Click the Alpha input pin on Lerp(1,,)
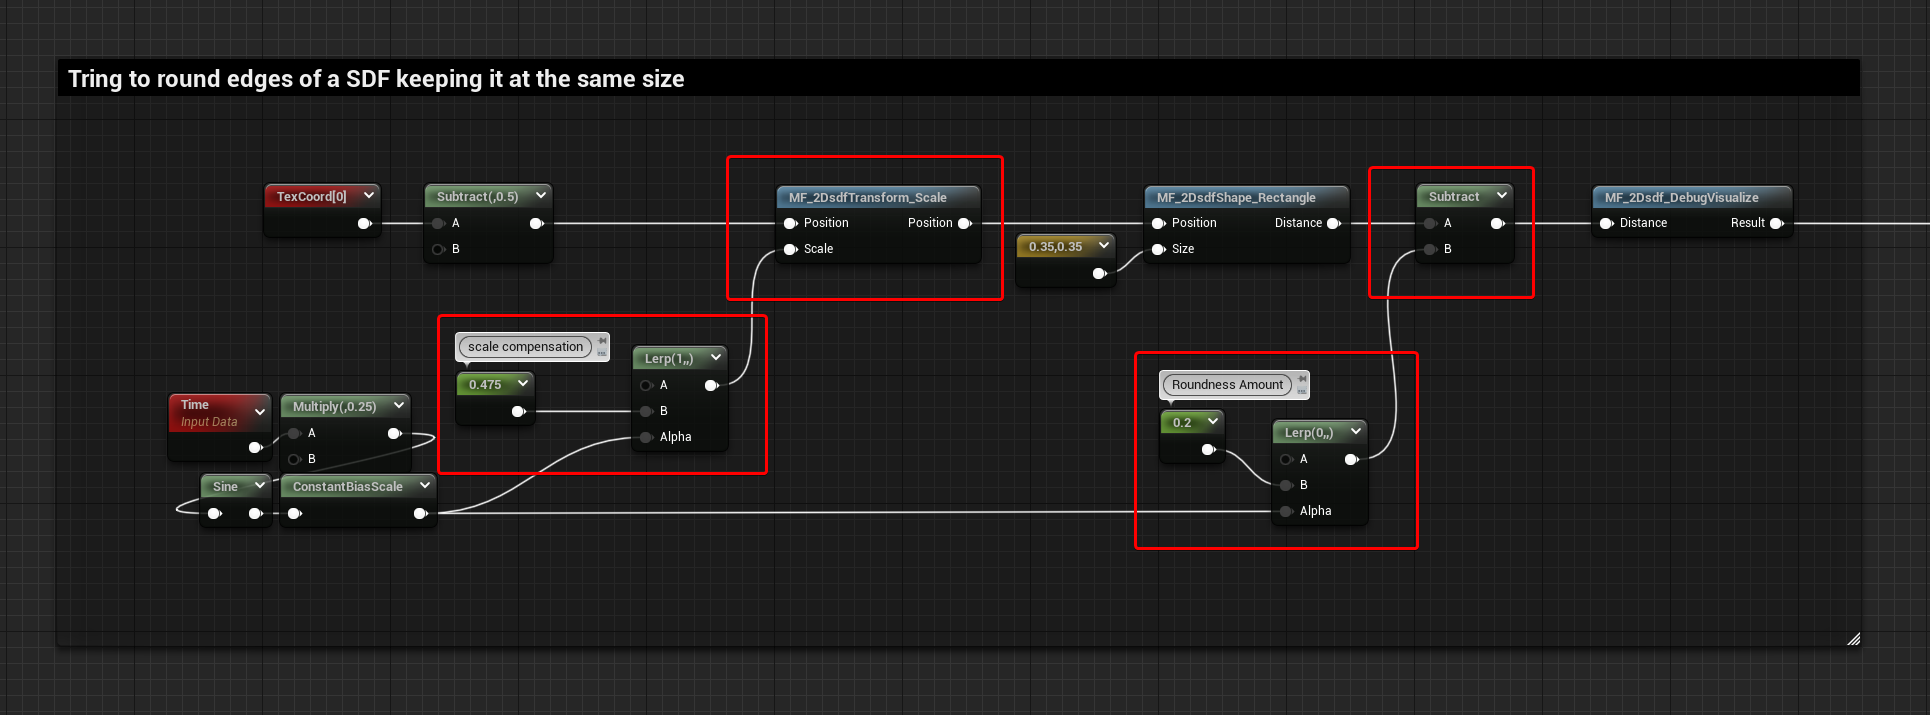The width and height of the screenshot is (1930, 715). (x=647, y=437)
